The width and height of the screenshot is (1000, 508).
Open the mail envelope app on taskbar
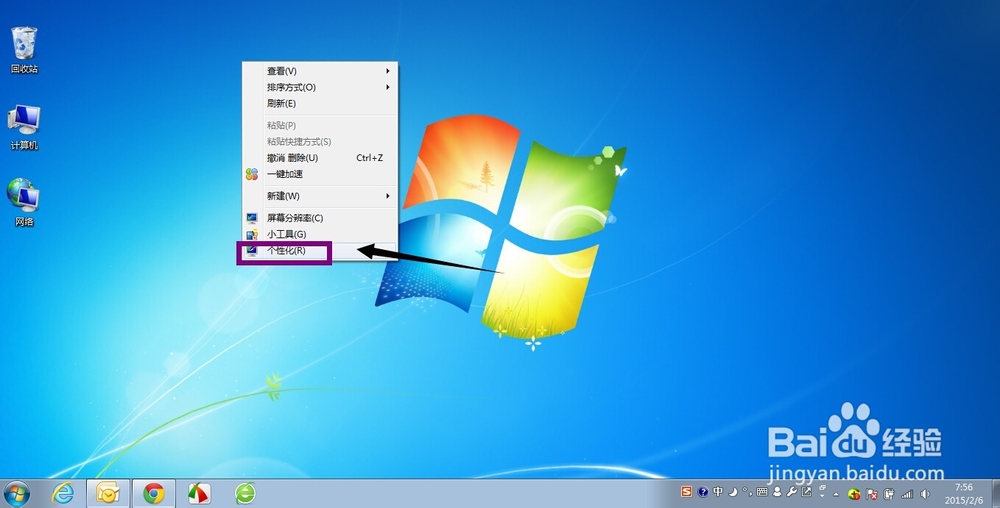[x=108, y=493]
